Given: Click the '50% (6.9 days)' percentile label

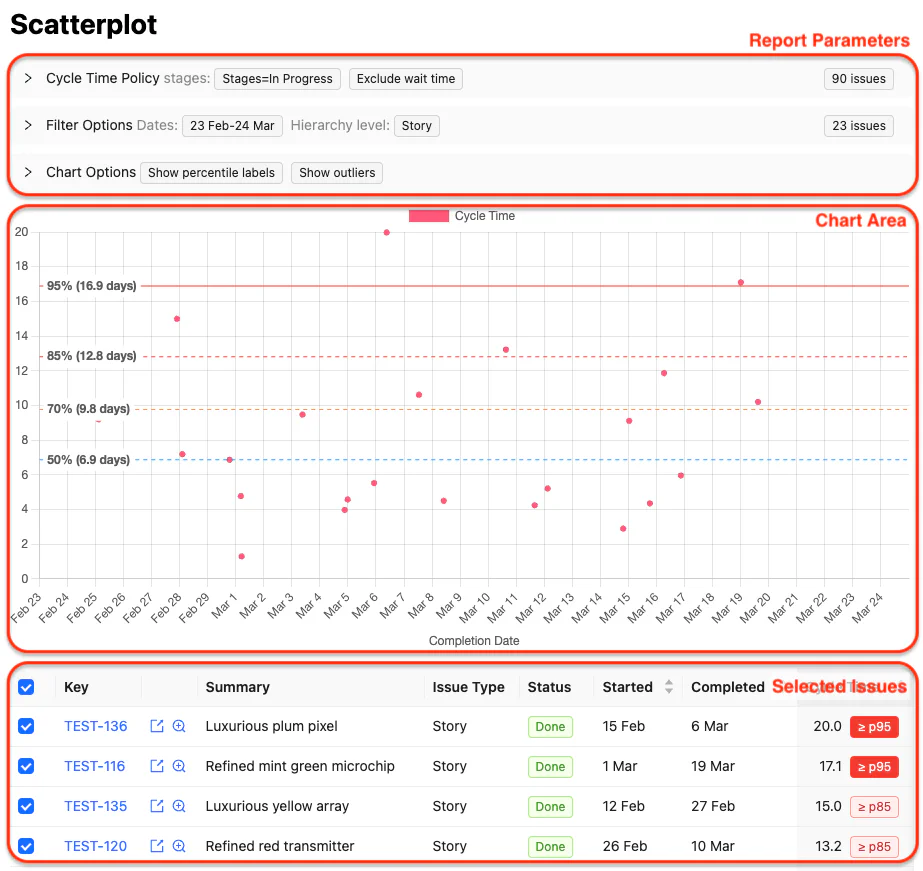Looking at the screenshot, I should pyautogui.click(x=88, y=460).
